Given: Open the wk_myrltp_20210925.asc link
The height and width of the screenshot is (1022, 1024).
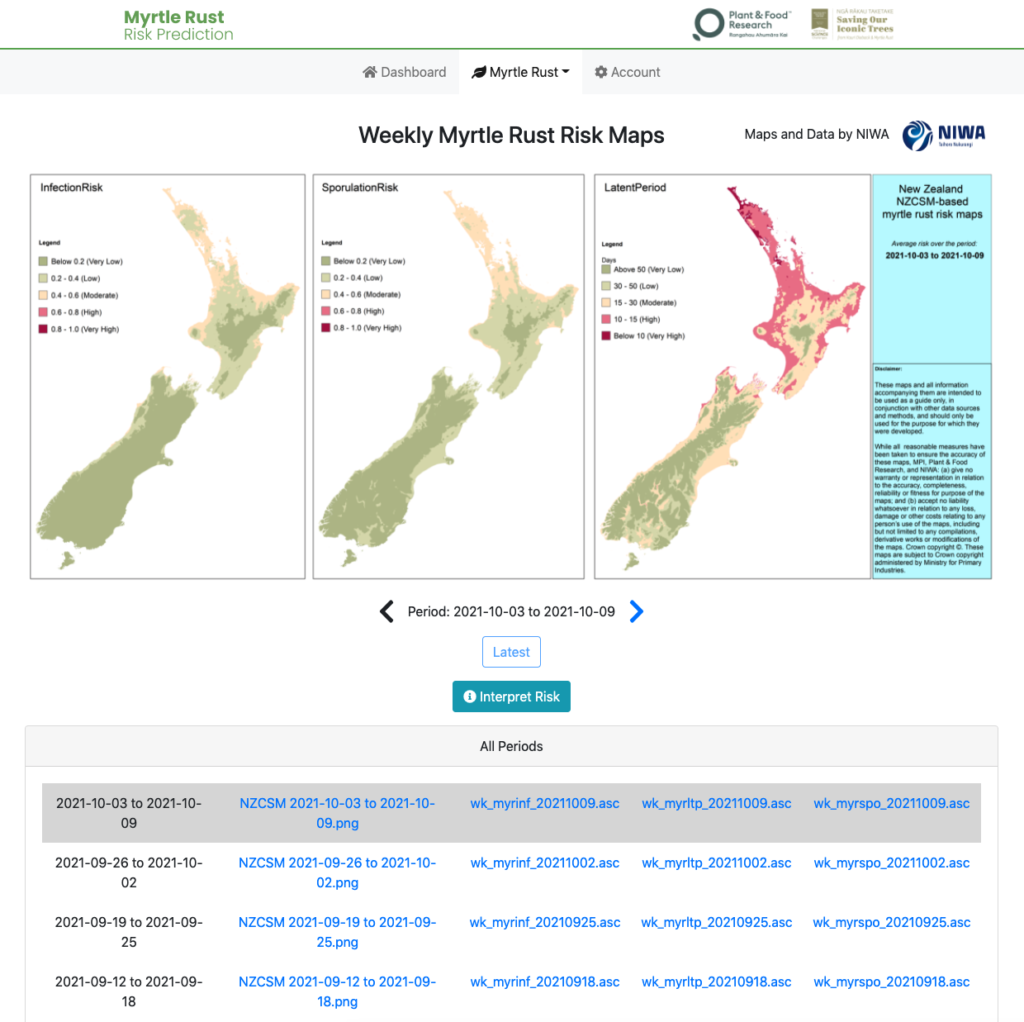Looking at the screenshot, I should 716,922.
